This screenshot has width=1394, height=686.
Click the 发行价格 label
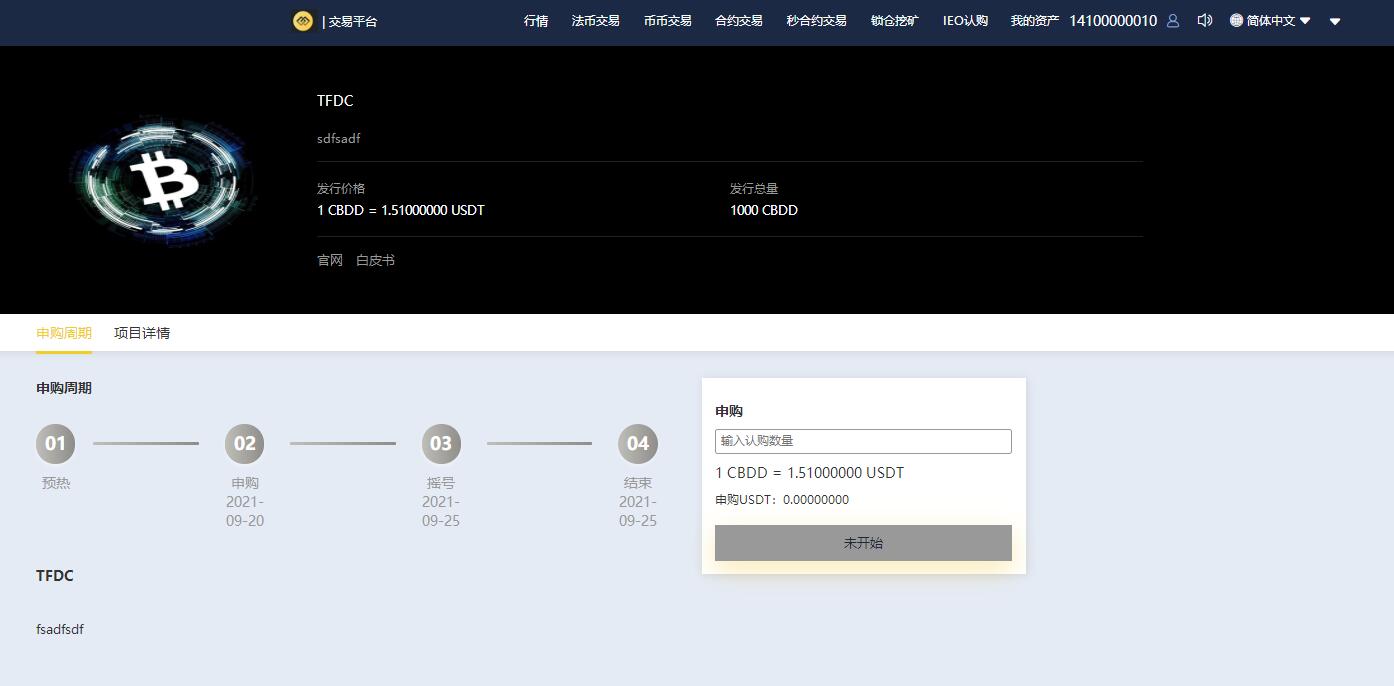coord(341,188)
